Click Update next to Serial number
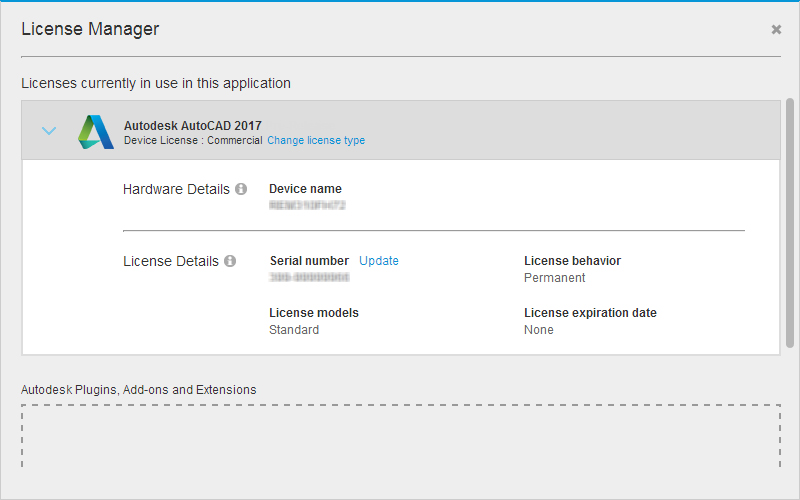The height and width of the screenshot is (500, 800). click(x=379, y=261)
